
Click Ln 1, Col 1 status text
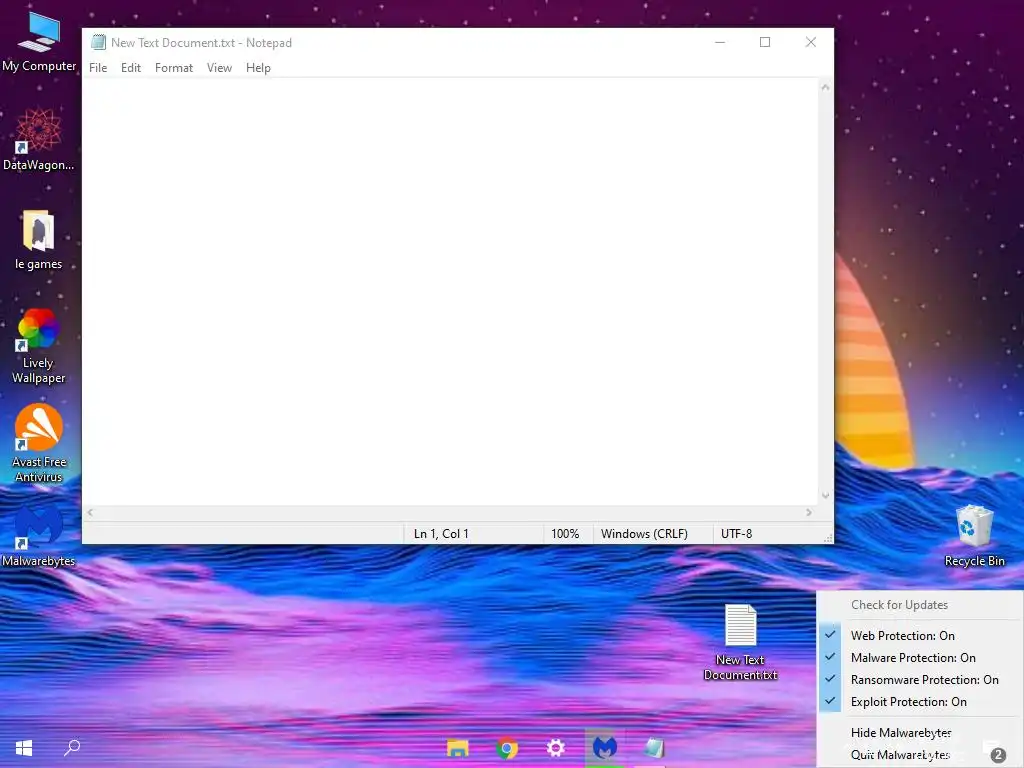coord(441,534)
